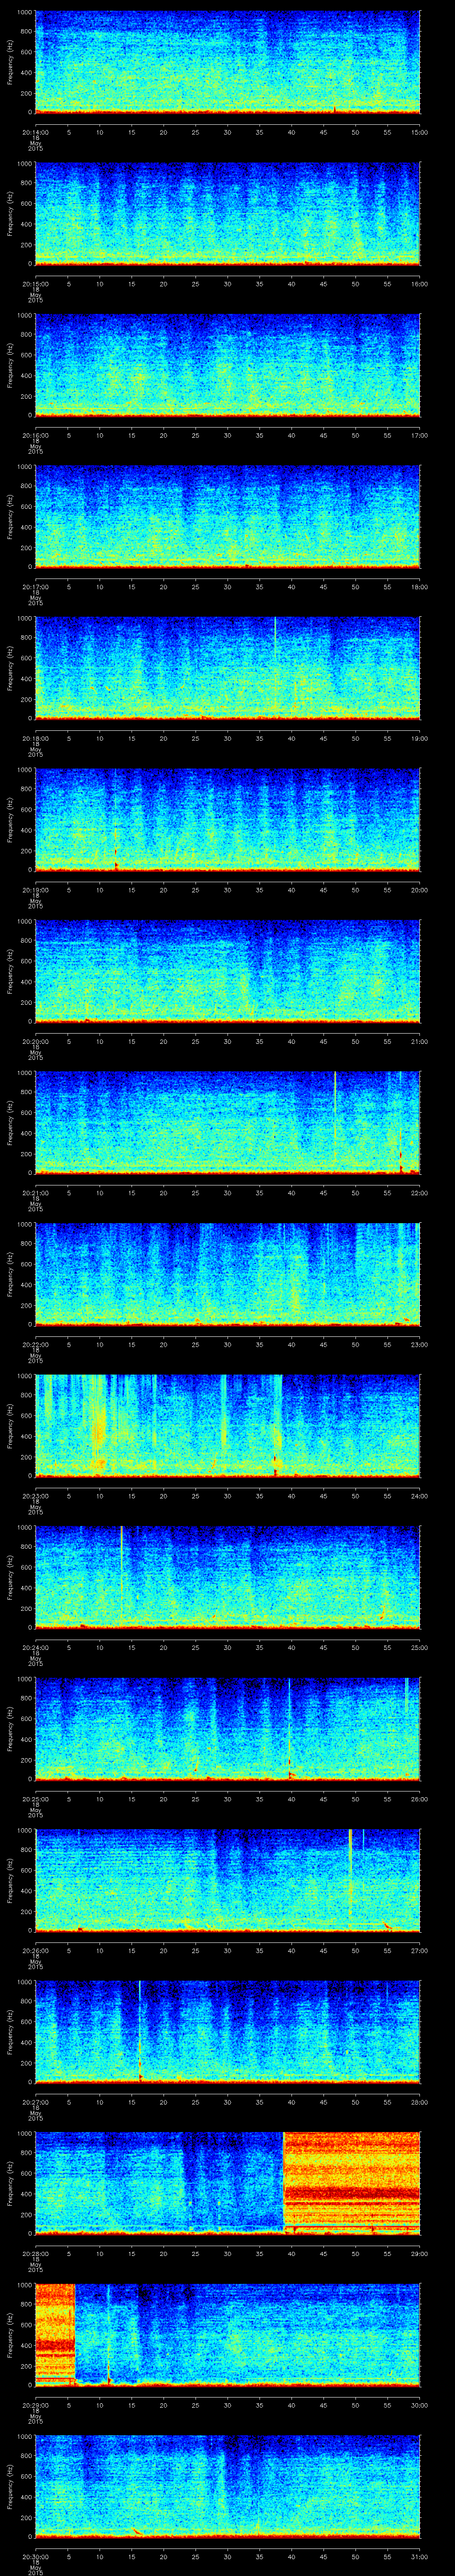Image resolution: width=455 pixels, height=2576 pixels.
Task: Click the '45' seconds tick under 20:16:00 plot
Action: 323,435
